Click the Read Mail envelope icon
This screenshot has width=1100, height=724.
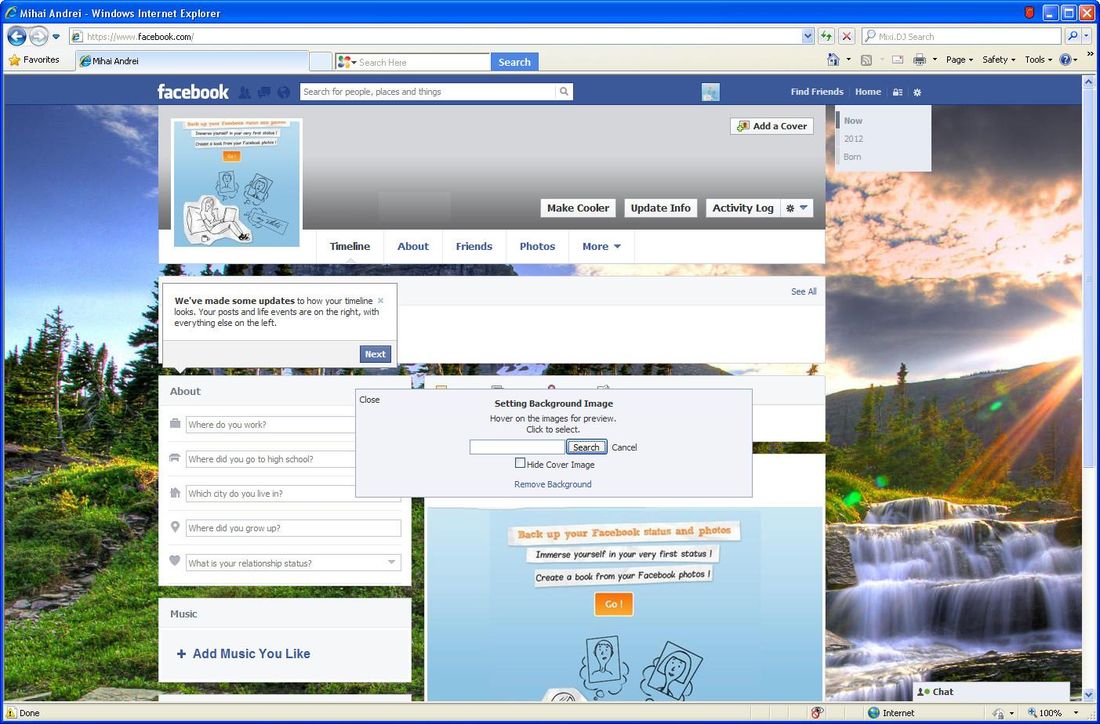click(x=897, y=60)
